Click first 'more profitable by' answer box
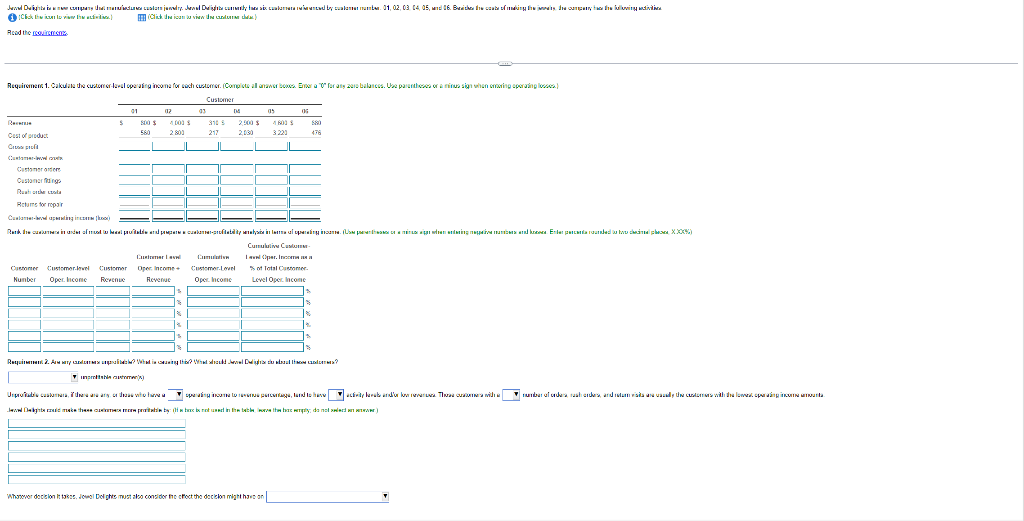This screenshot has height=521, width=1024. (97, 423)
